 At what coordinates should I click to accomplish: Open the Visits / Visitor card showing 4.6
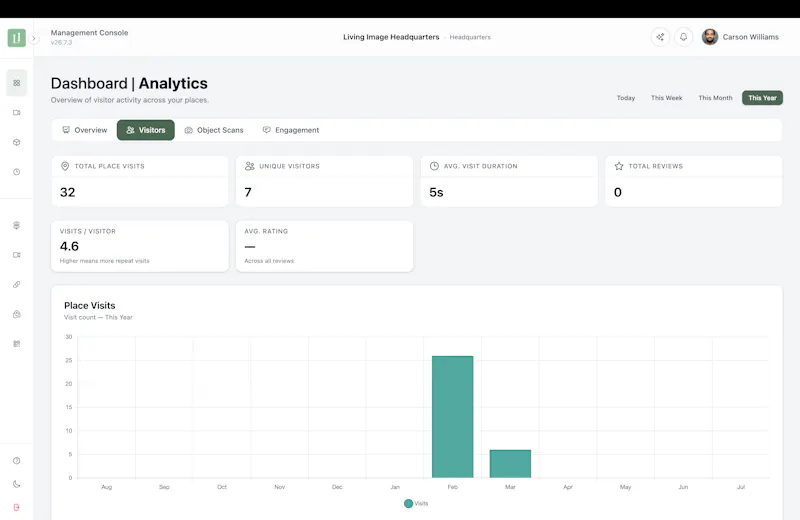coord(140,246)
